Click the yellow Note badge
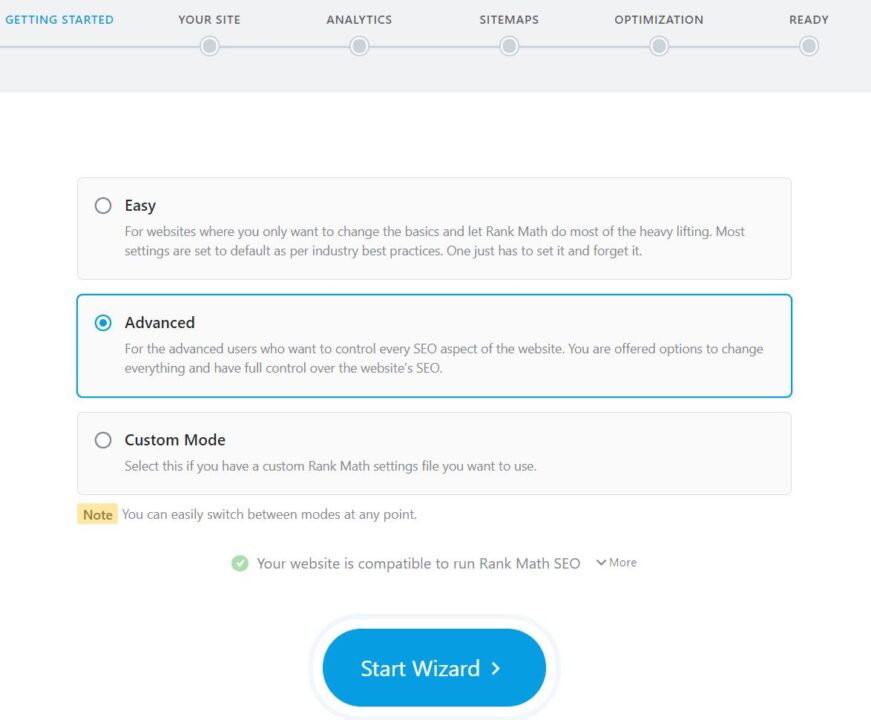 (x=97, y=515)
